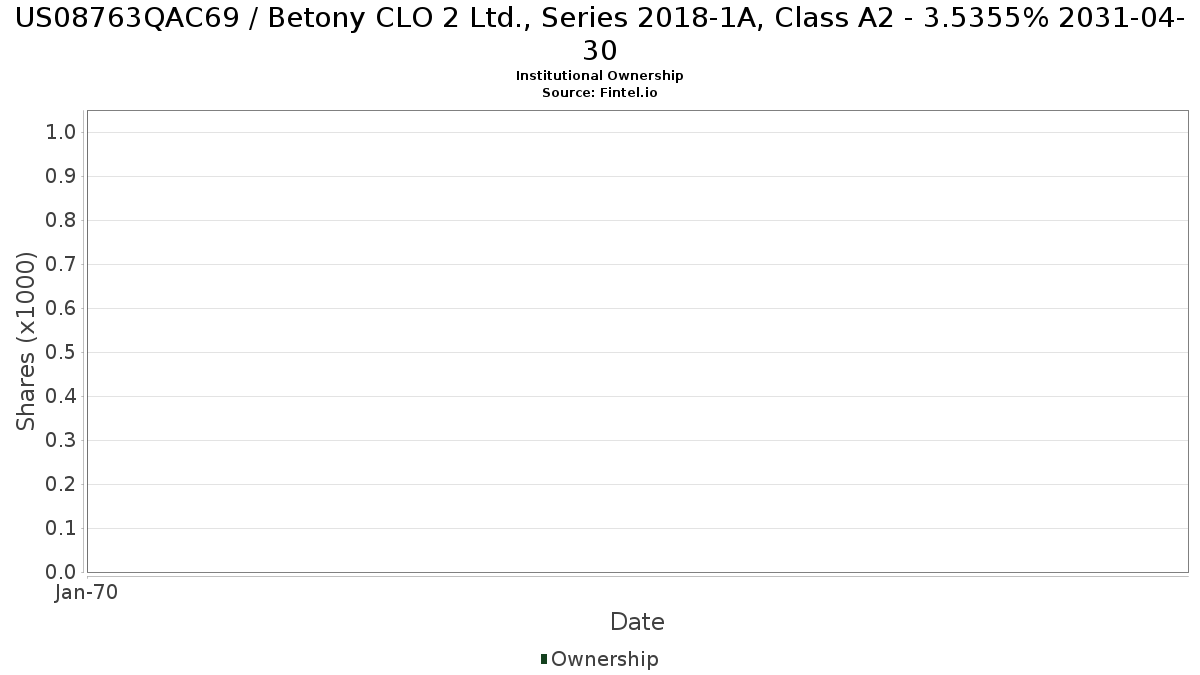1200x675 pixels.
Task: Click the 0.2 y-axis tick label
Action: (61, 484)
